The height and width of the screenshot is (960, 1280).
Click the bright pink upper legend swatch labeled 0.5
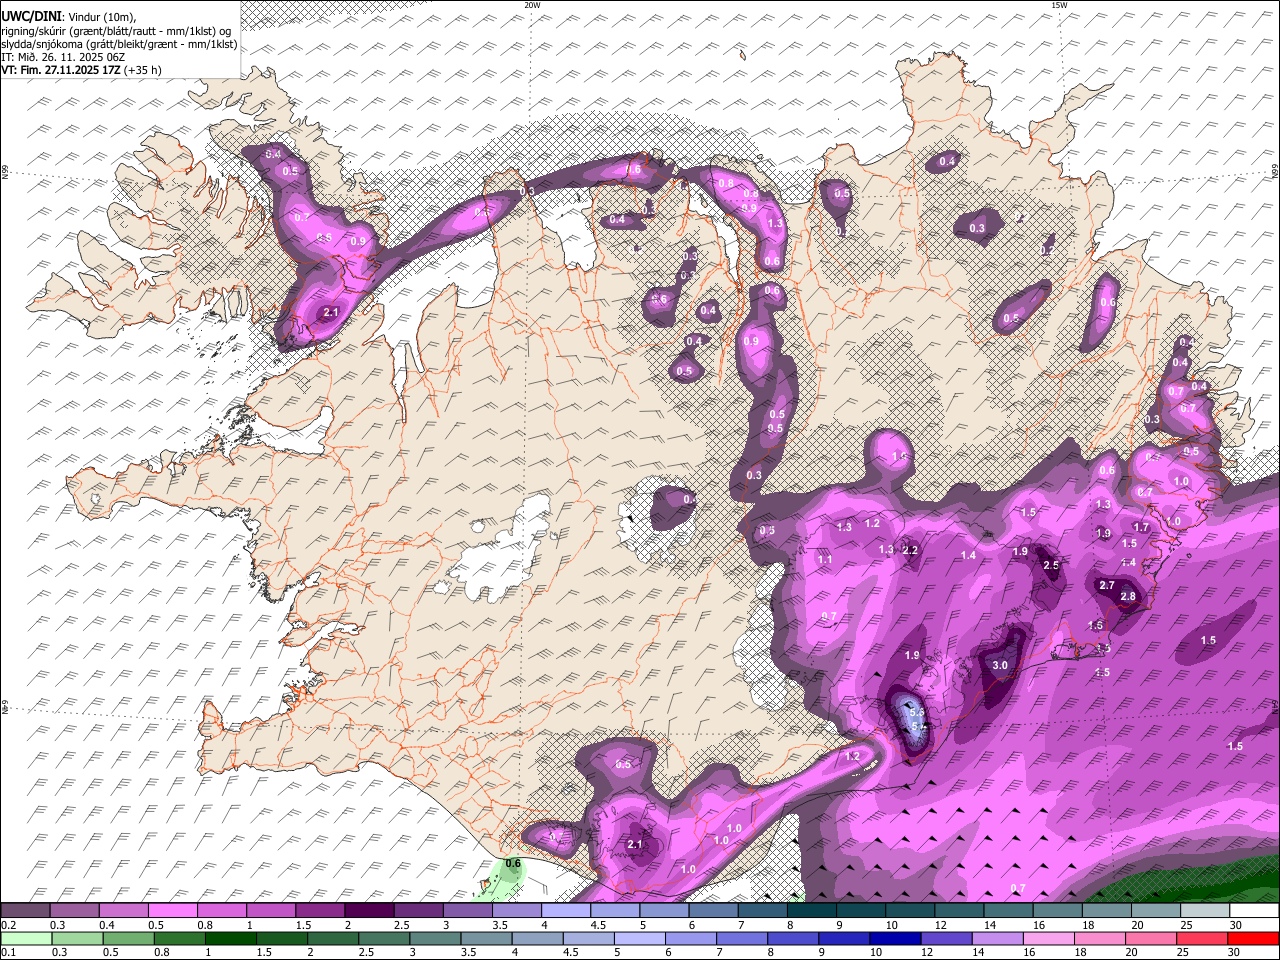(x=172, y=911)
